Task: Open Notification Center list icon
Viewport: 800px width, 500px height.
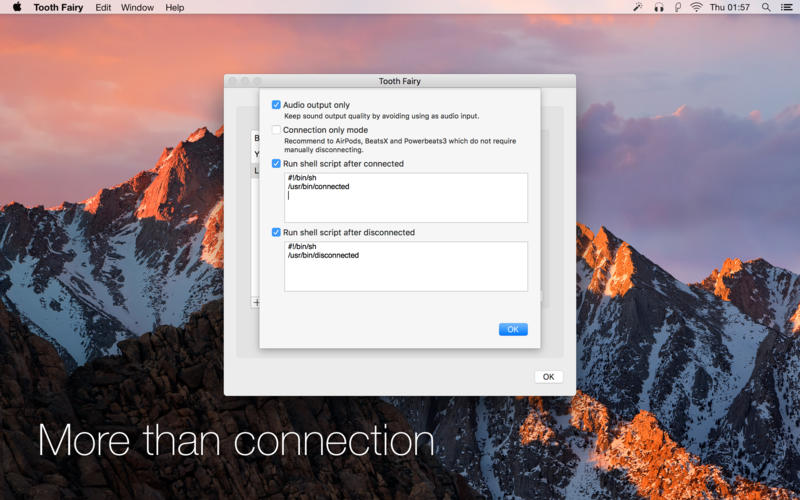Action: coord(787,7)
